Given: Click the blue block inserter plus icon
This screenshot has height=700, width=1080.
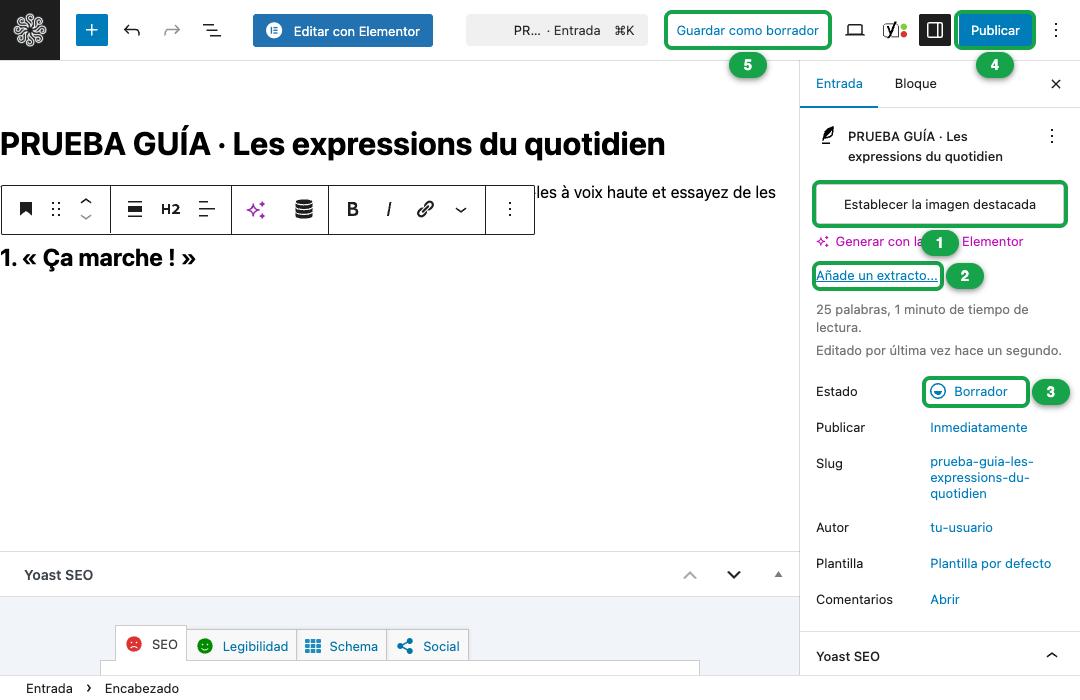Looking at the screenshot, I should point(92,30).
